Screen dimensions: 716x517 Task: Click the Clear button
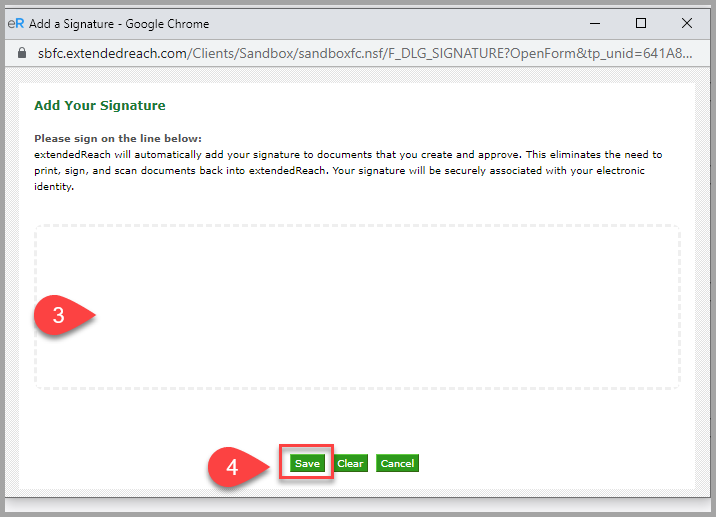pyautogui.click(x=350, y=463)
